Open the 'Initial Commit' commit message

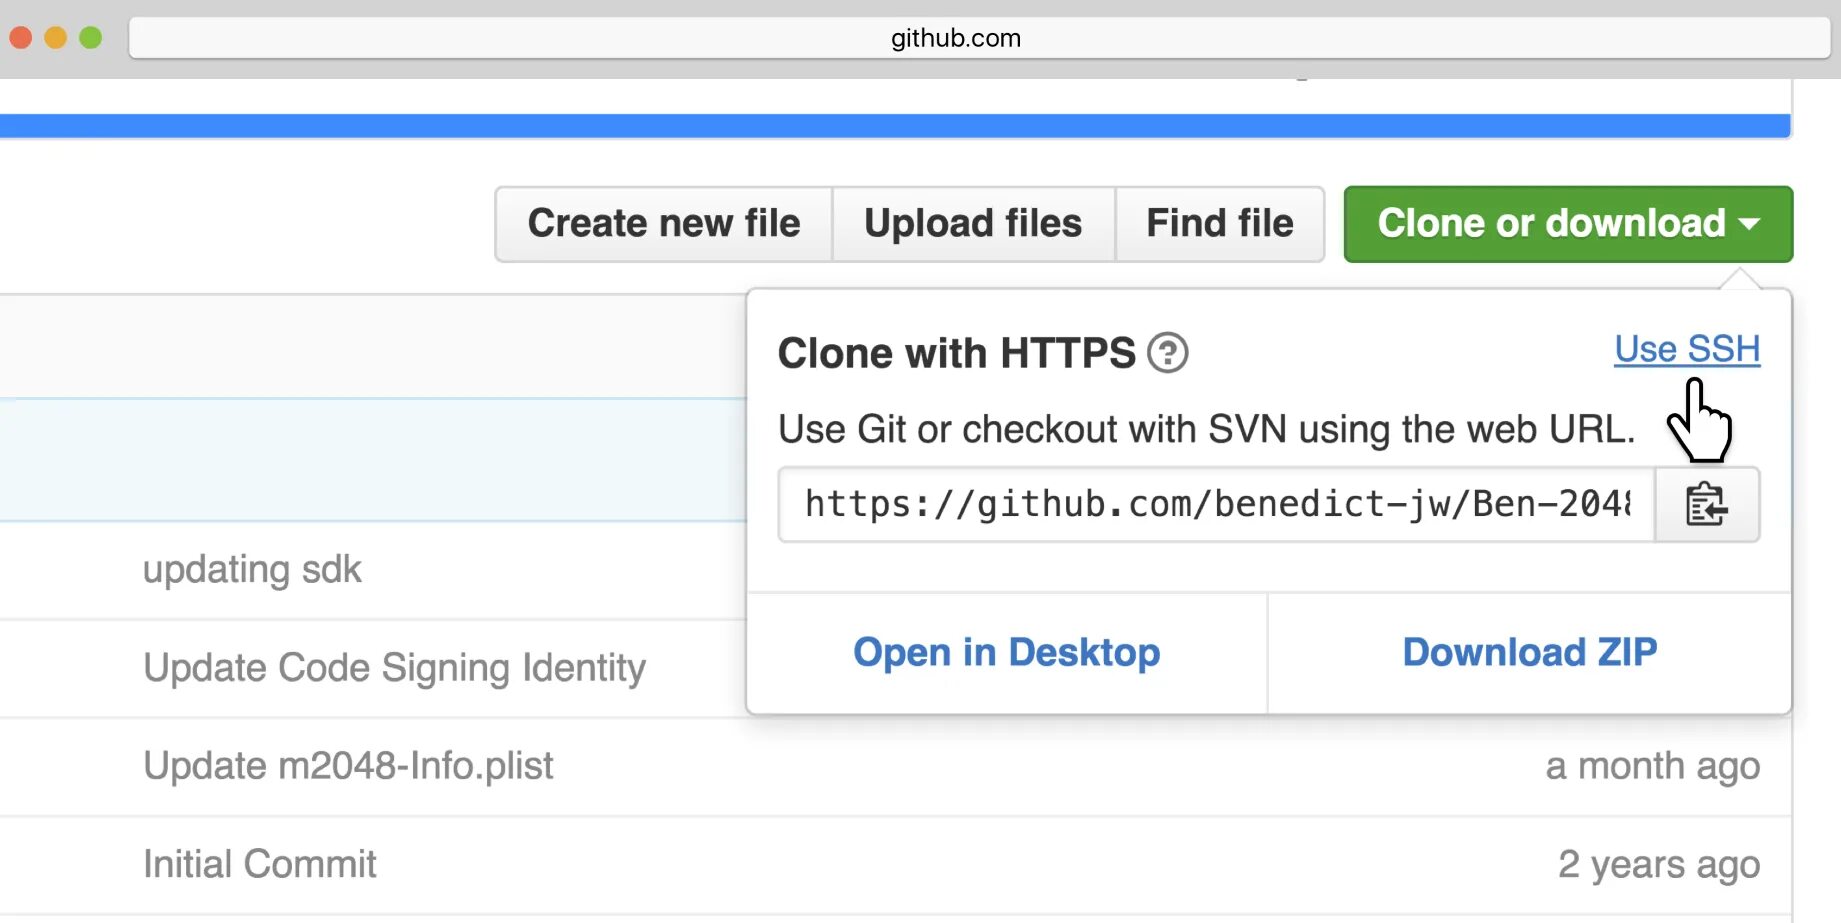click(260, 864)
